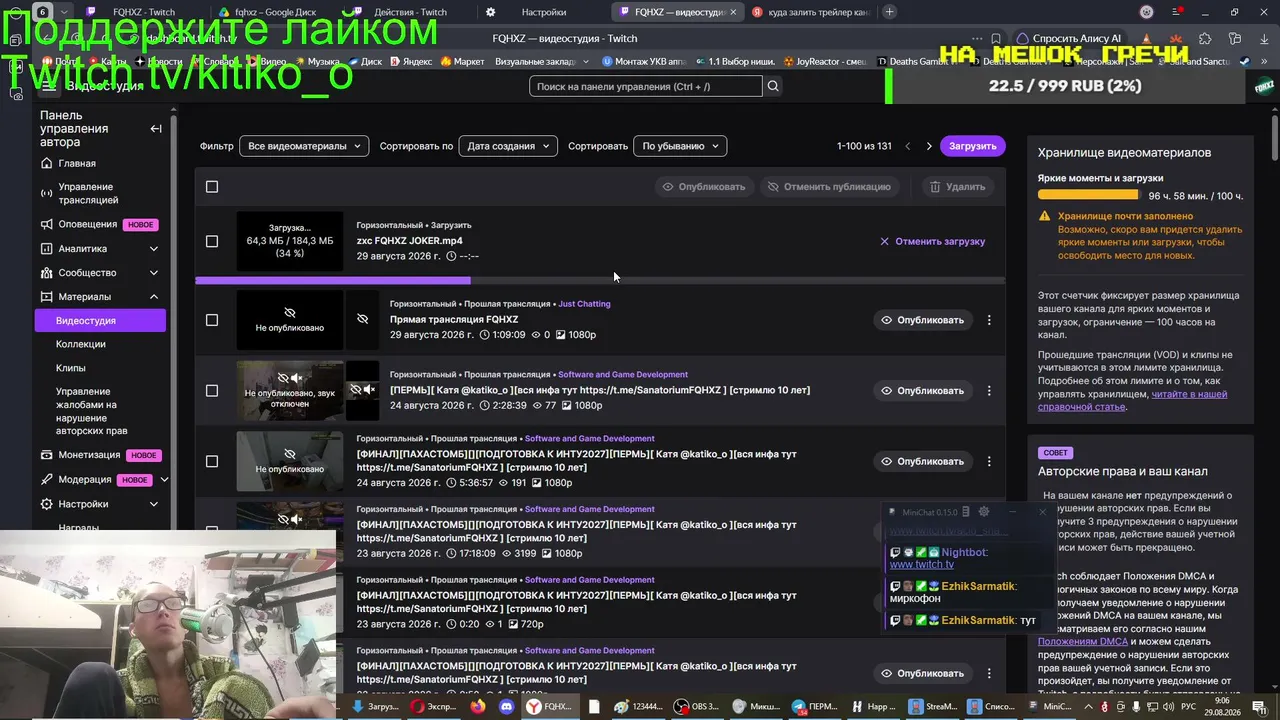1280x720 pixels.
Task: Click the Управление трансляцией broadcast icon
Action: 47,193
